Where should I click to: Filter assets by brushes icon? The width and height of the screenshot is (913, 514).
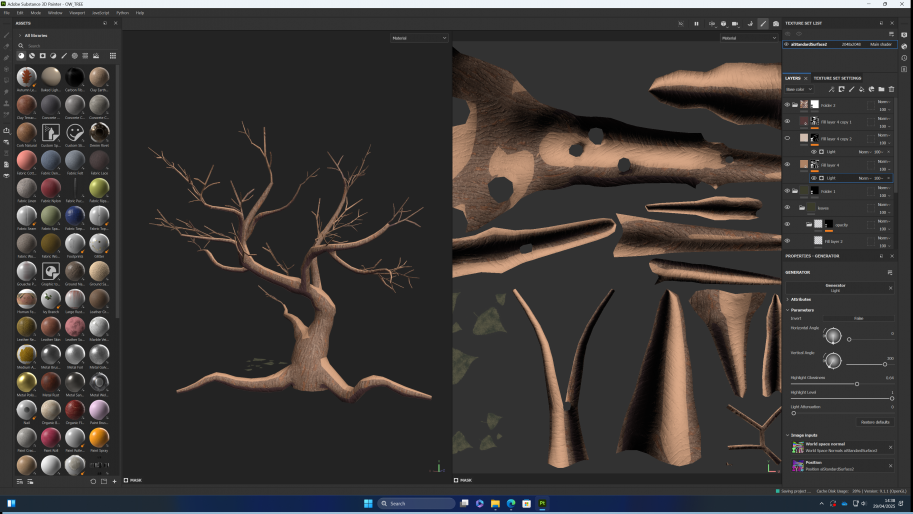click(x=65, y=56)
